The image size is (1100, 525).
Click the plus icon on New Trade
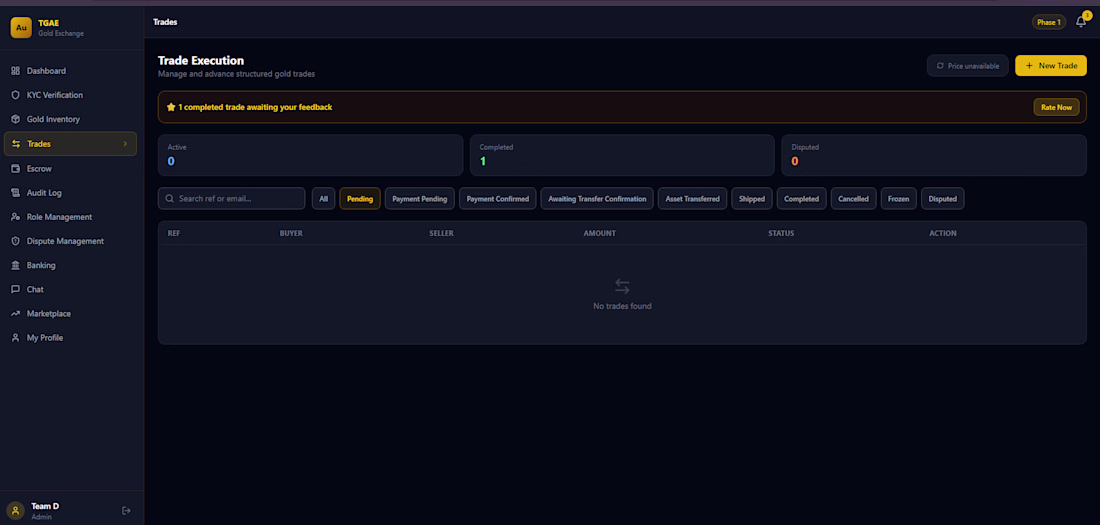tap(1029, 66)
